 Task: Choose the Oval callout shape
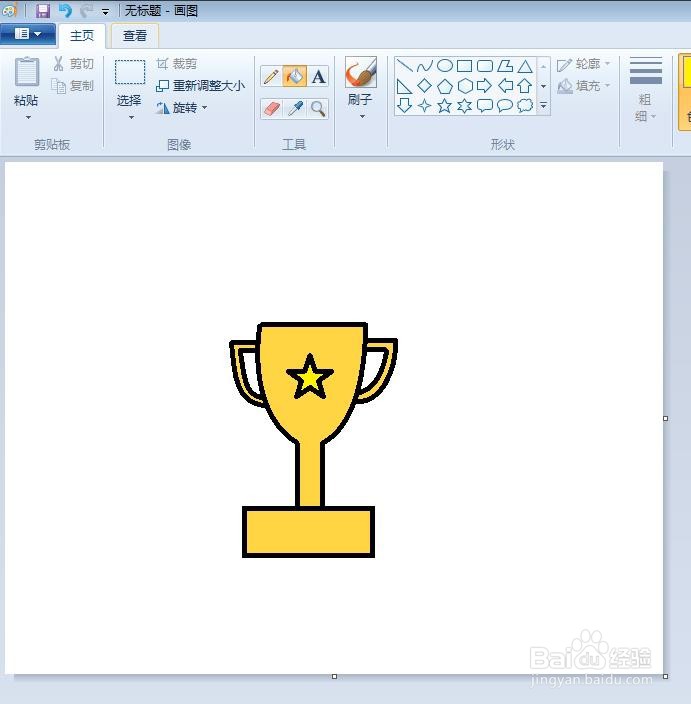click(505, 106)
